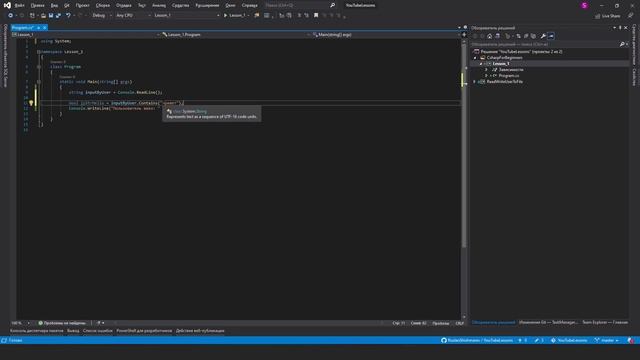The image size is (640, 360).
Task: Expand the Зависимости node
Action: coord(486,70)
